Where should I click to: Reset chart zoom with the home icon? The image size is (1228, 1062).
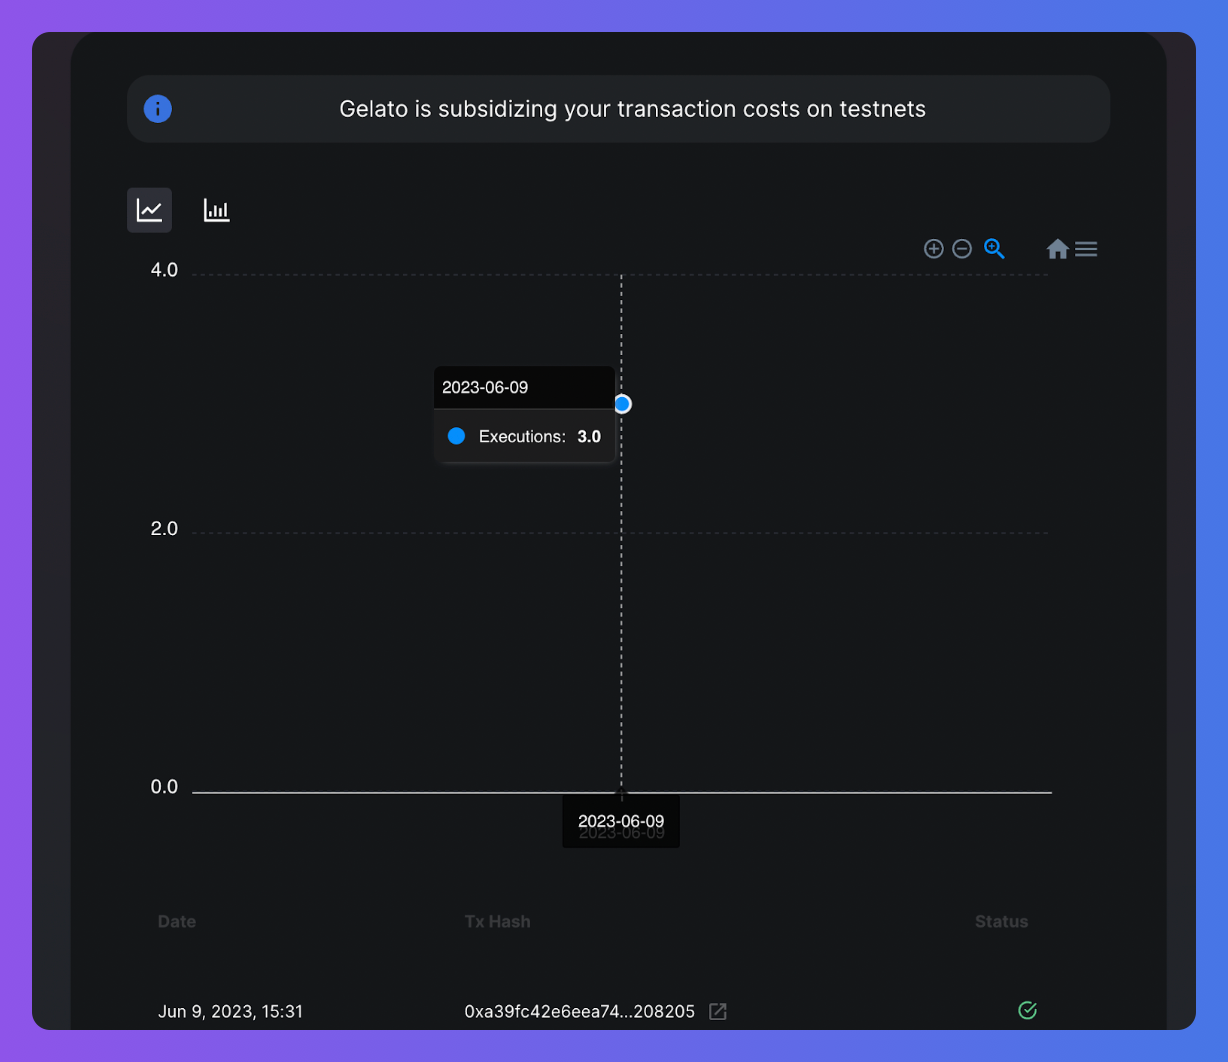[1057, 249]
